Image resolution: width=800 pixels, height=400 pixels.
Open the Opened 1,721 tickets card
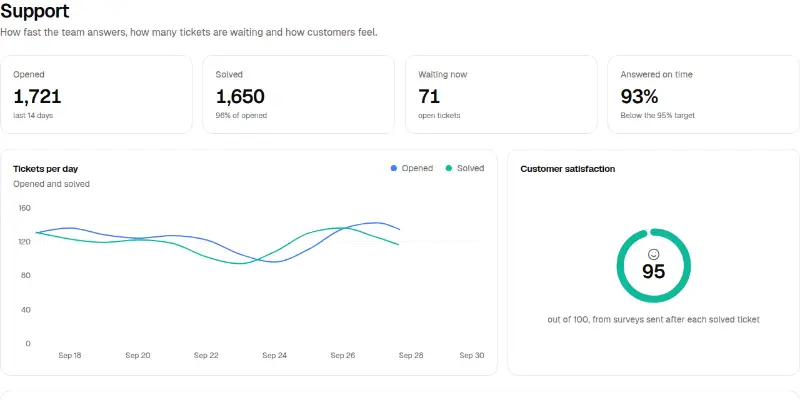point(96,94)
